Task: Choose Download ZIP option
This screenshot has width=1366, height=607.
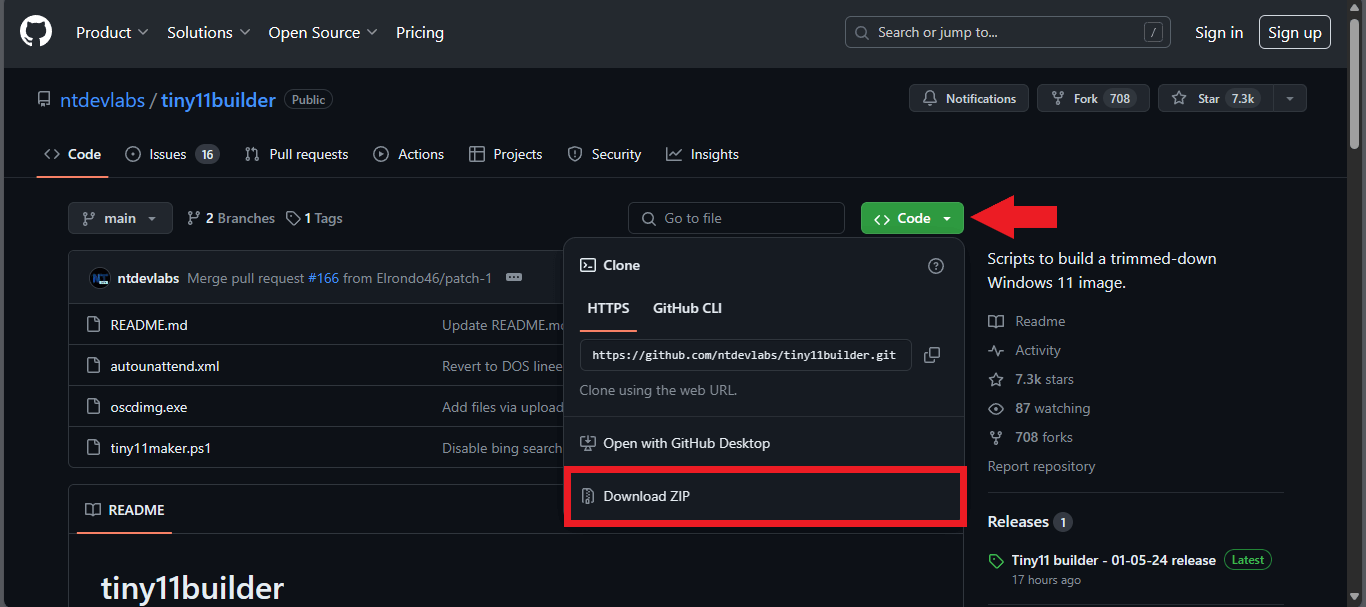Action: point(764,496)
